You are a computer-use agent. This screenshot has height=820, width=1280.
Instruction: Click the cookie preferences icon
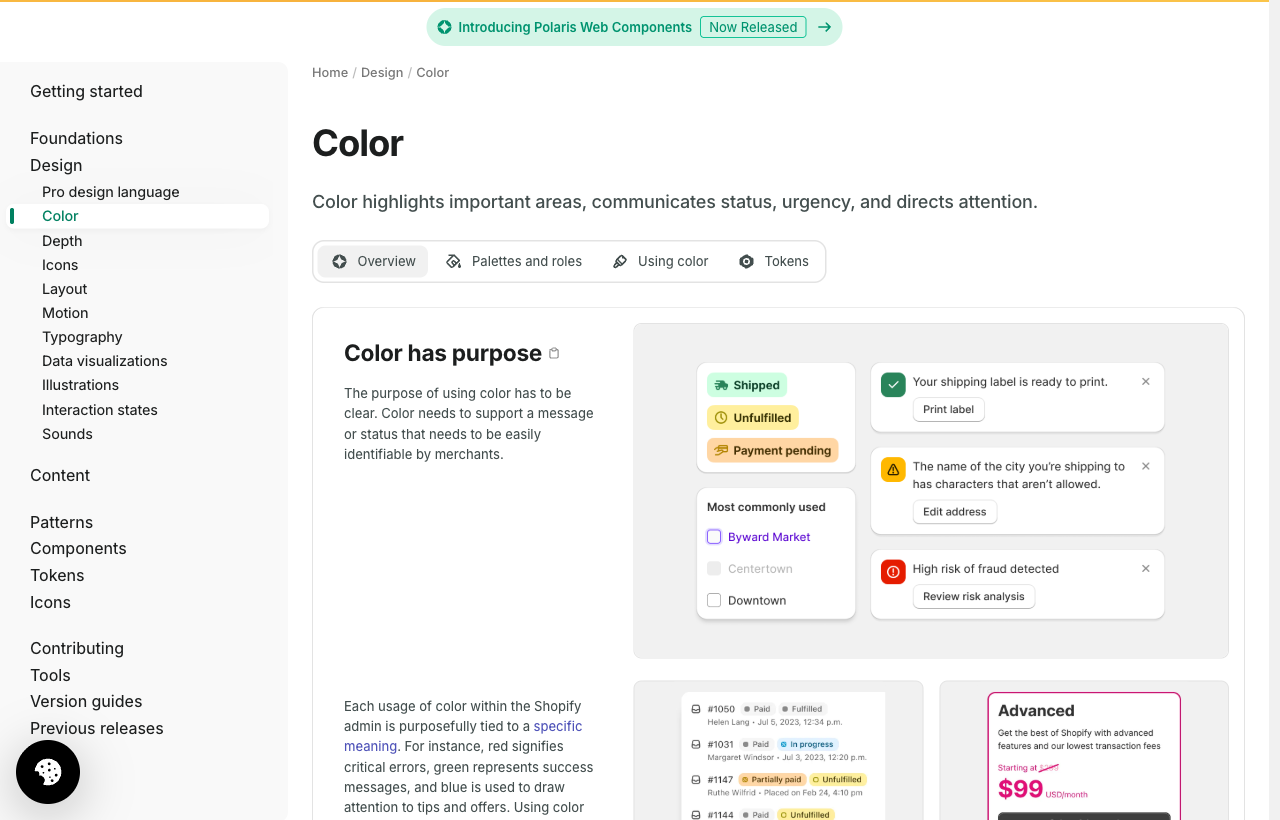click(x=48, y=772)
